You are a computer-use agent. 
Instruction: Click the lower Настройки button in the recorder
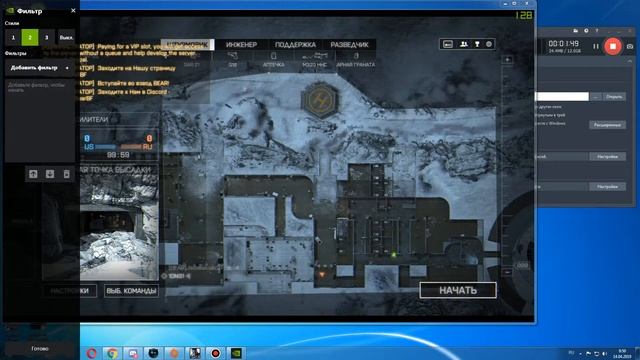pos(607,187)
